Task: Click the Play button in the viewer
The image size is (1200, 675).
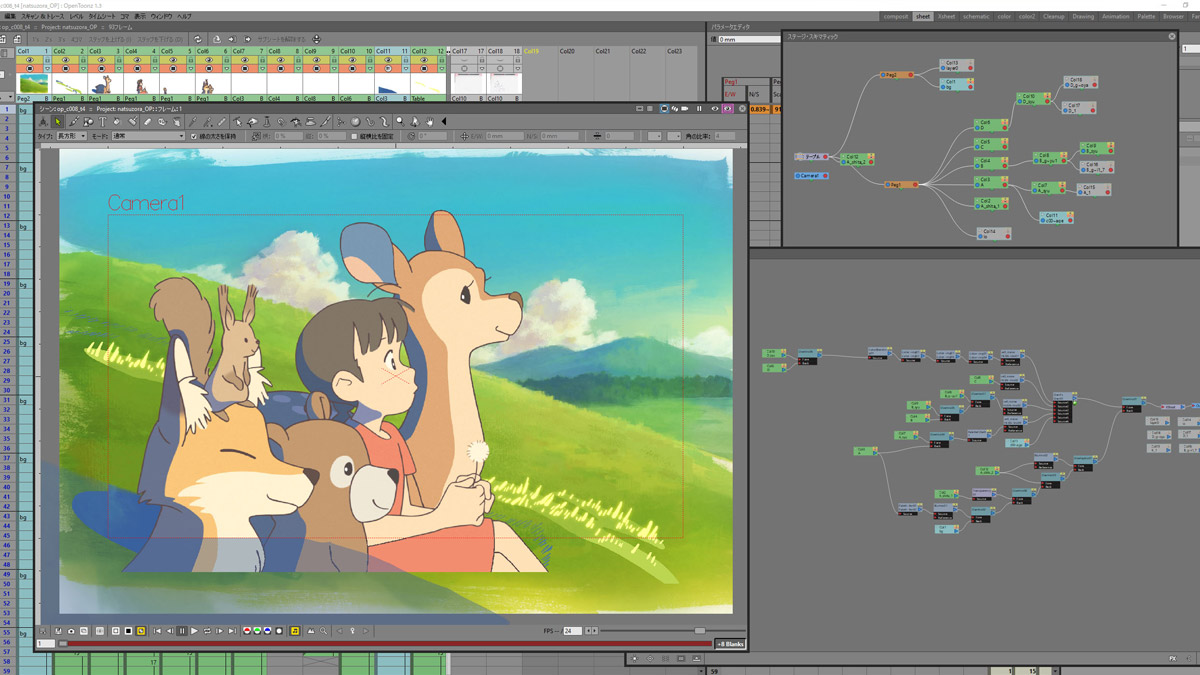Action: click(194, 631)
